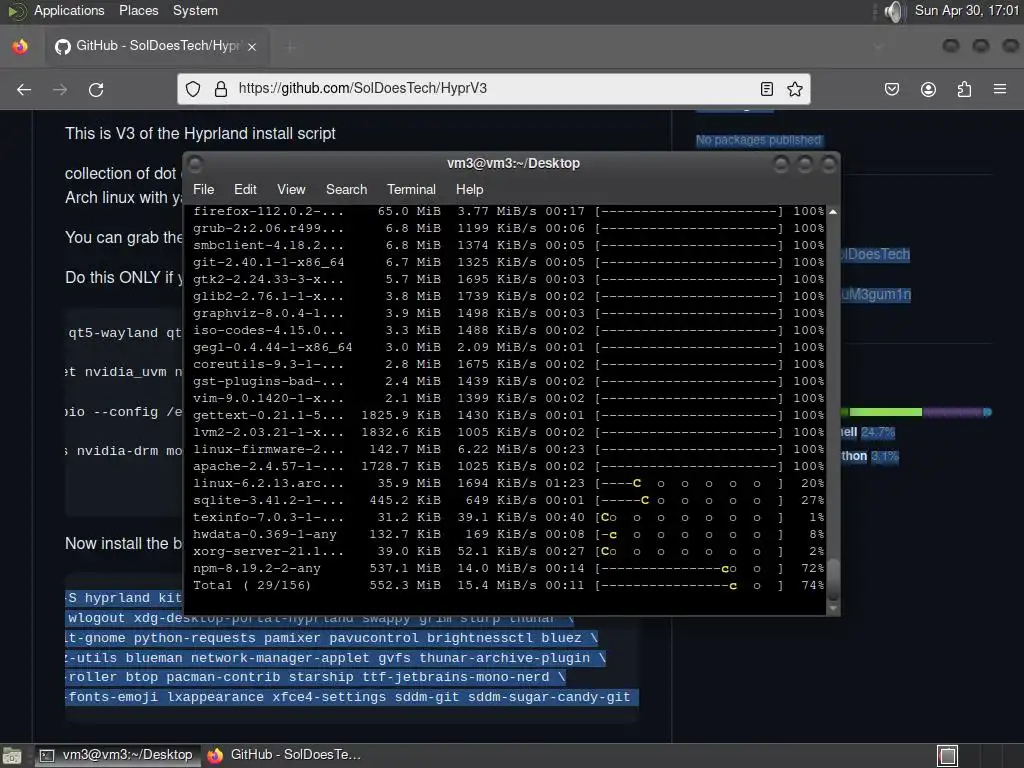Viewport: 1024px width, 768px height.
Task: Click the workspace switcher in bottom panel
Action: coord(948,756)
